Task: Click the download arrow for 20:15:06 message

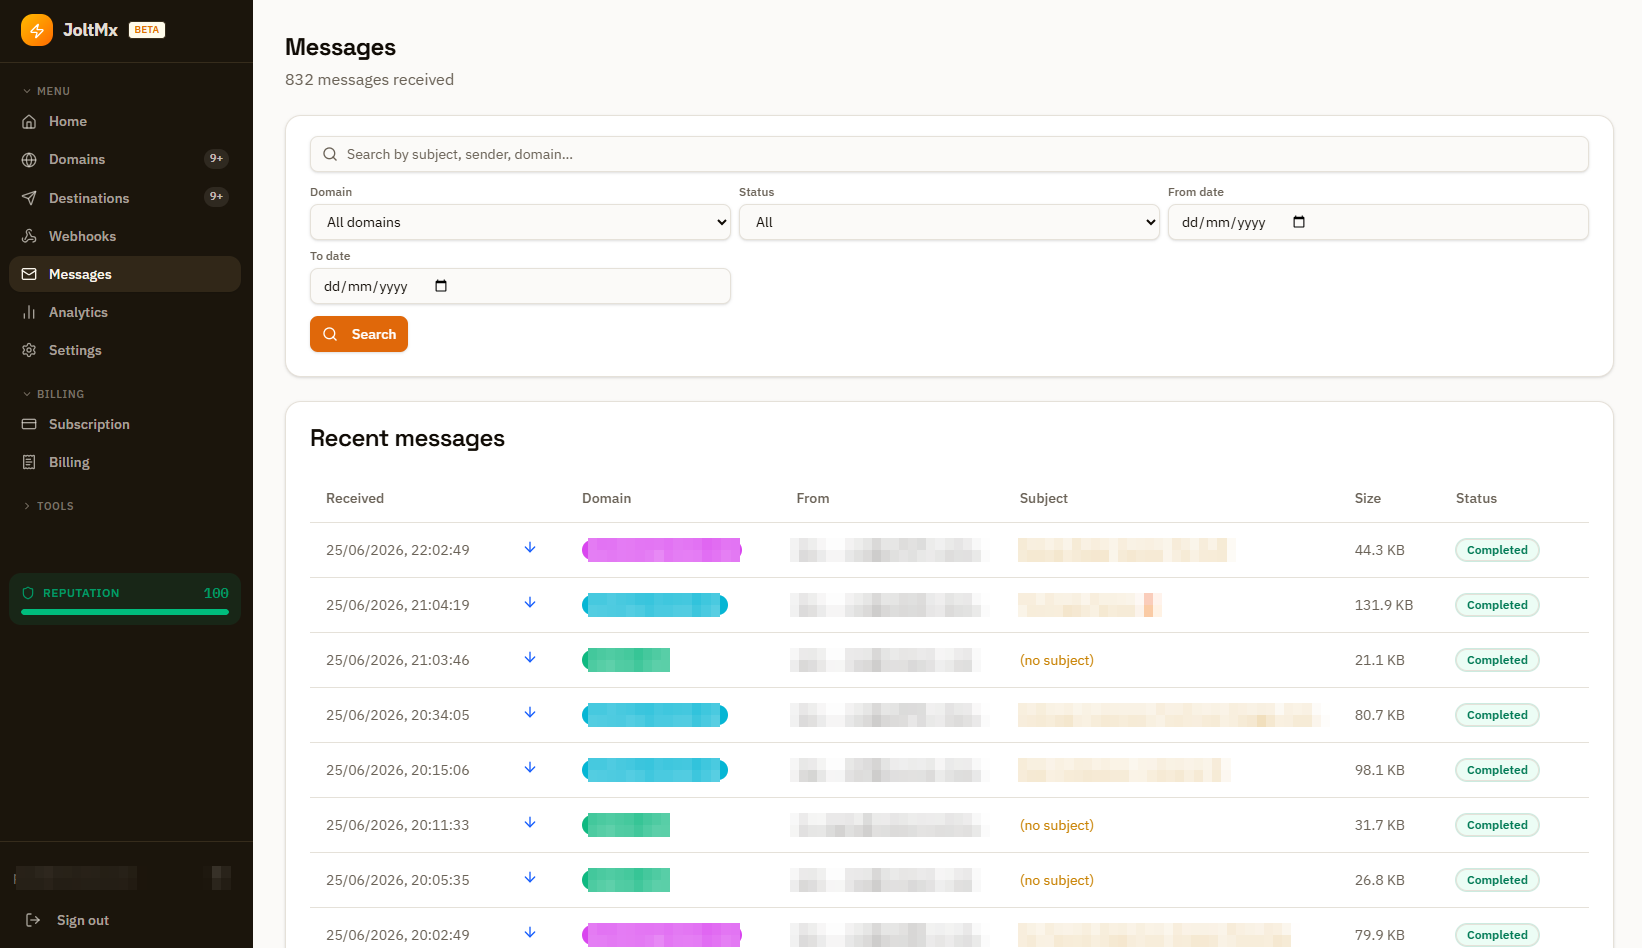Action: pos(530,768)
